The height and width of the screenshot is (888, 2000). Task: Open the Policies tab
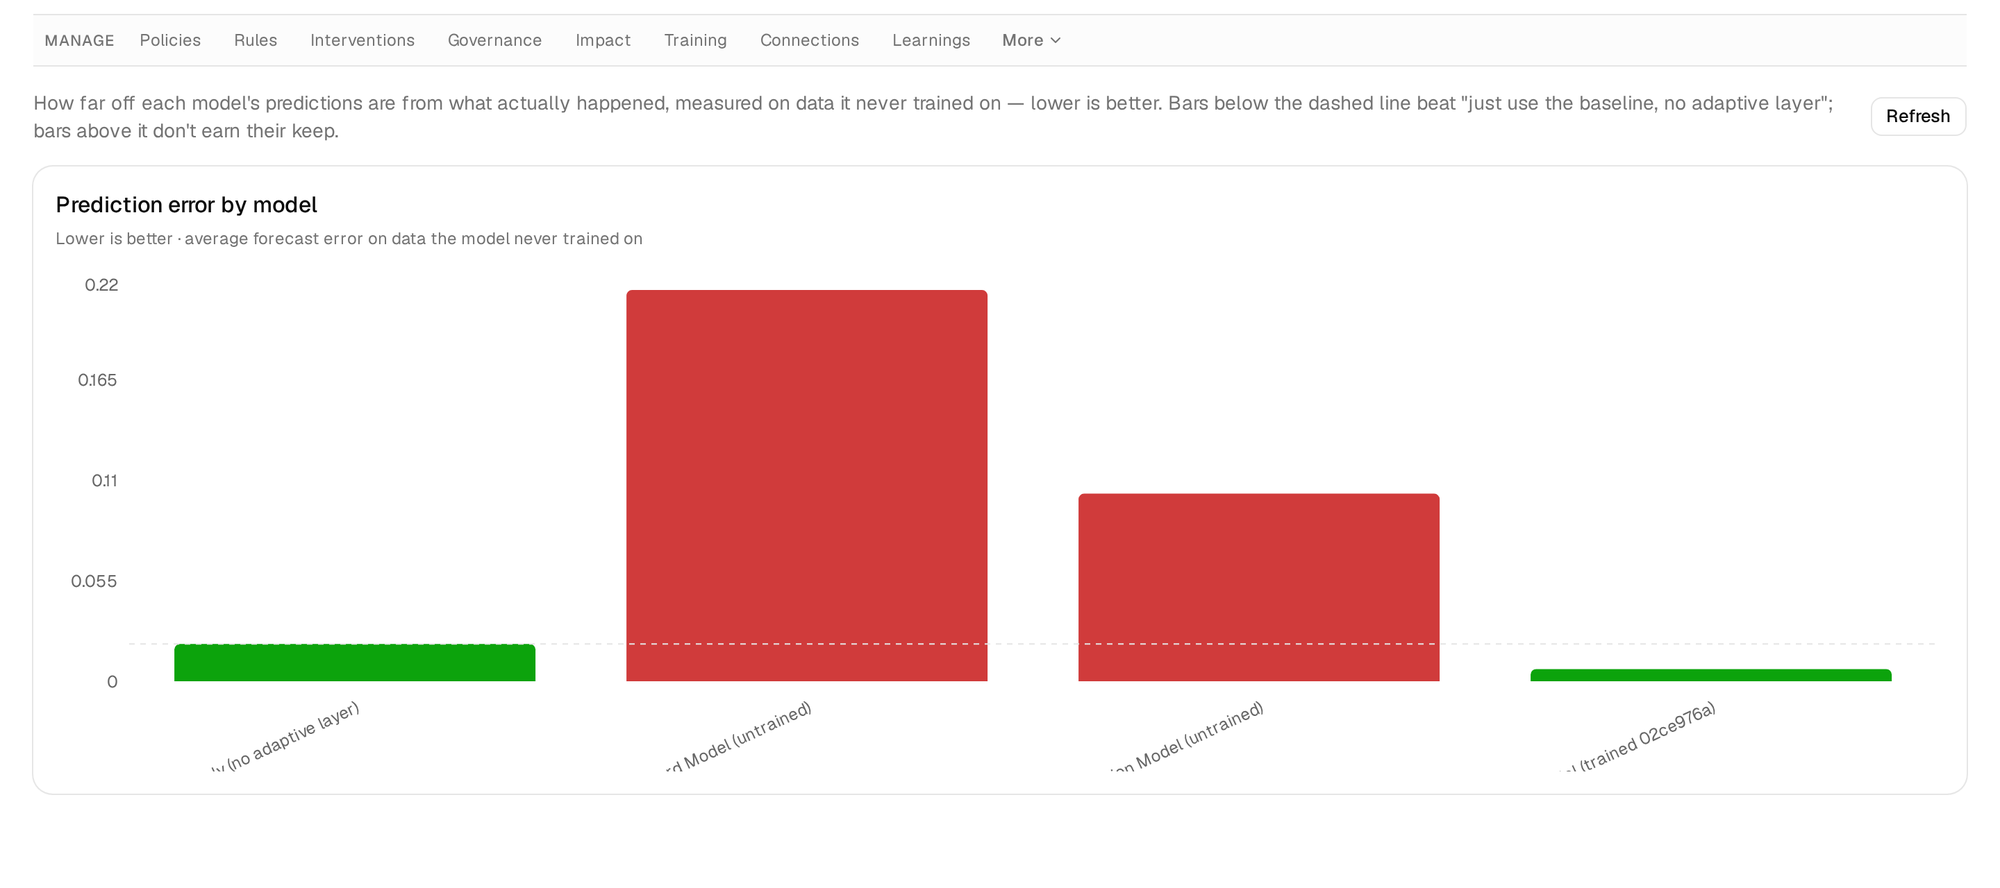point(170,40)
